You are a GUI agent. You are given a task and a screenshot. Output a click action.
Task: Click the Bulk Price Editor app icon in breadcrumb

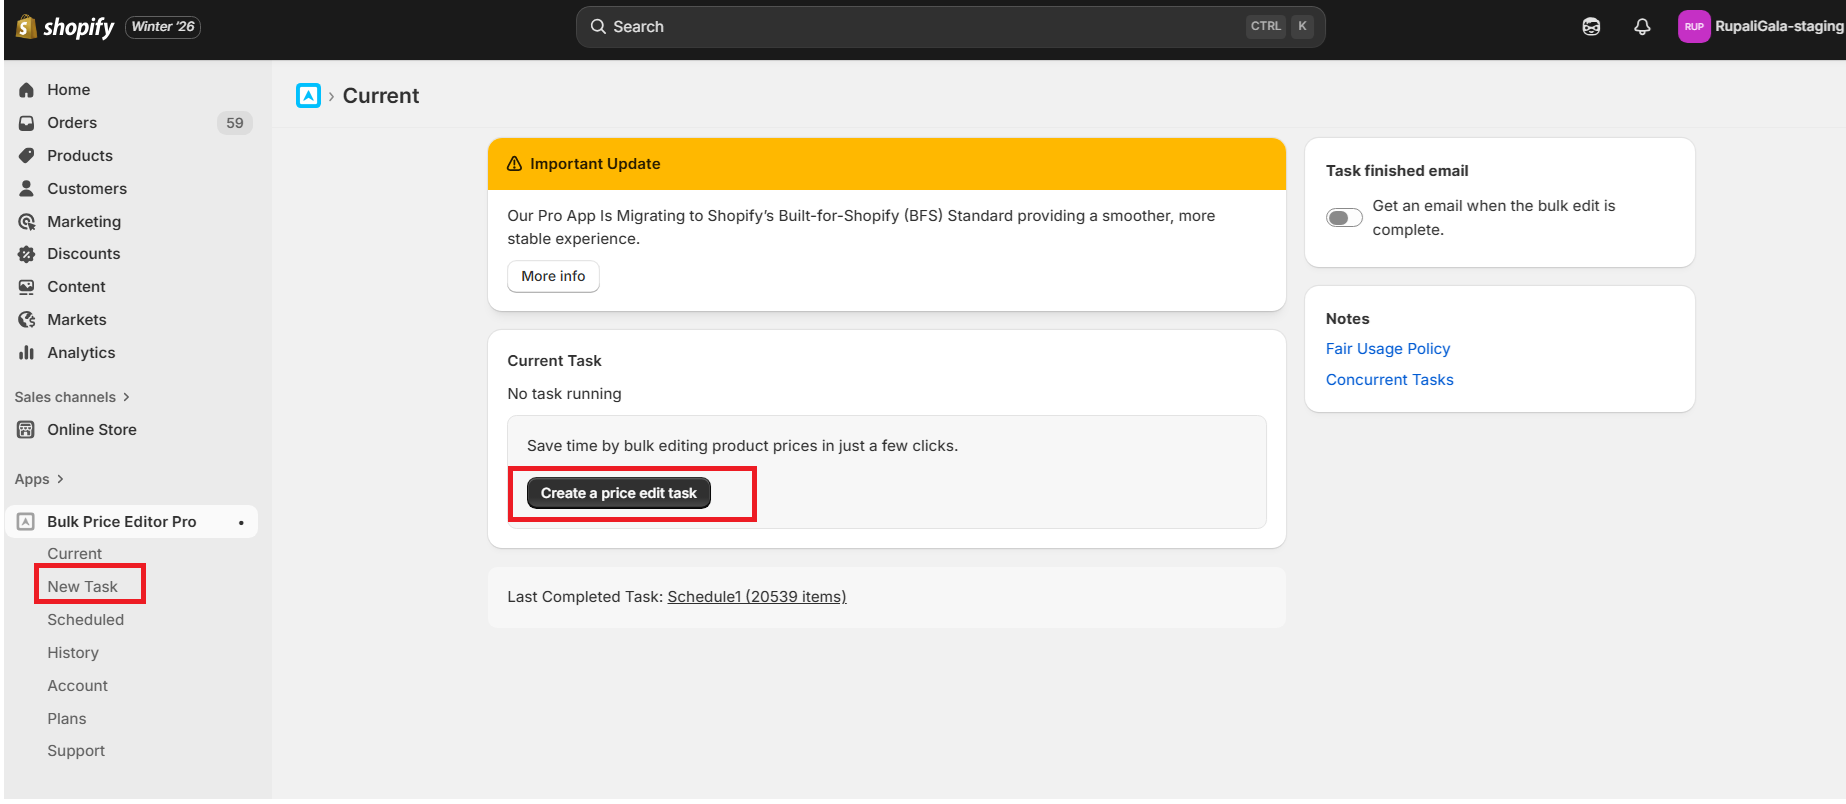tap(308, 96)
